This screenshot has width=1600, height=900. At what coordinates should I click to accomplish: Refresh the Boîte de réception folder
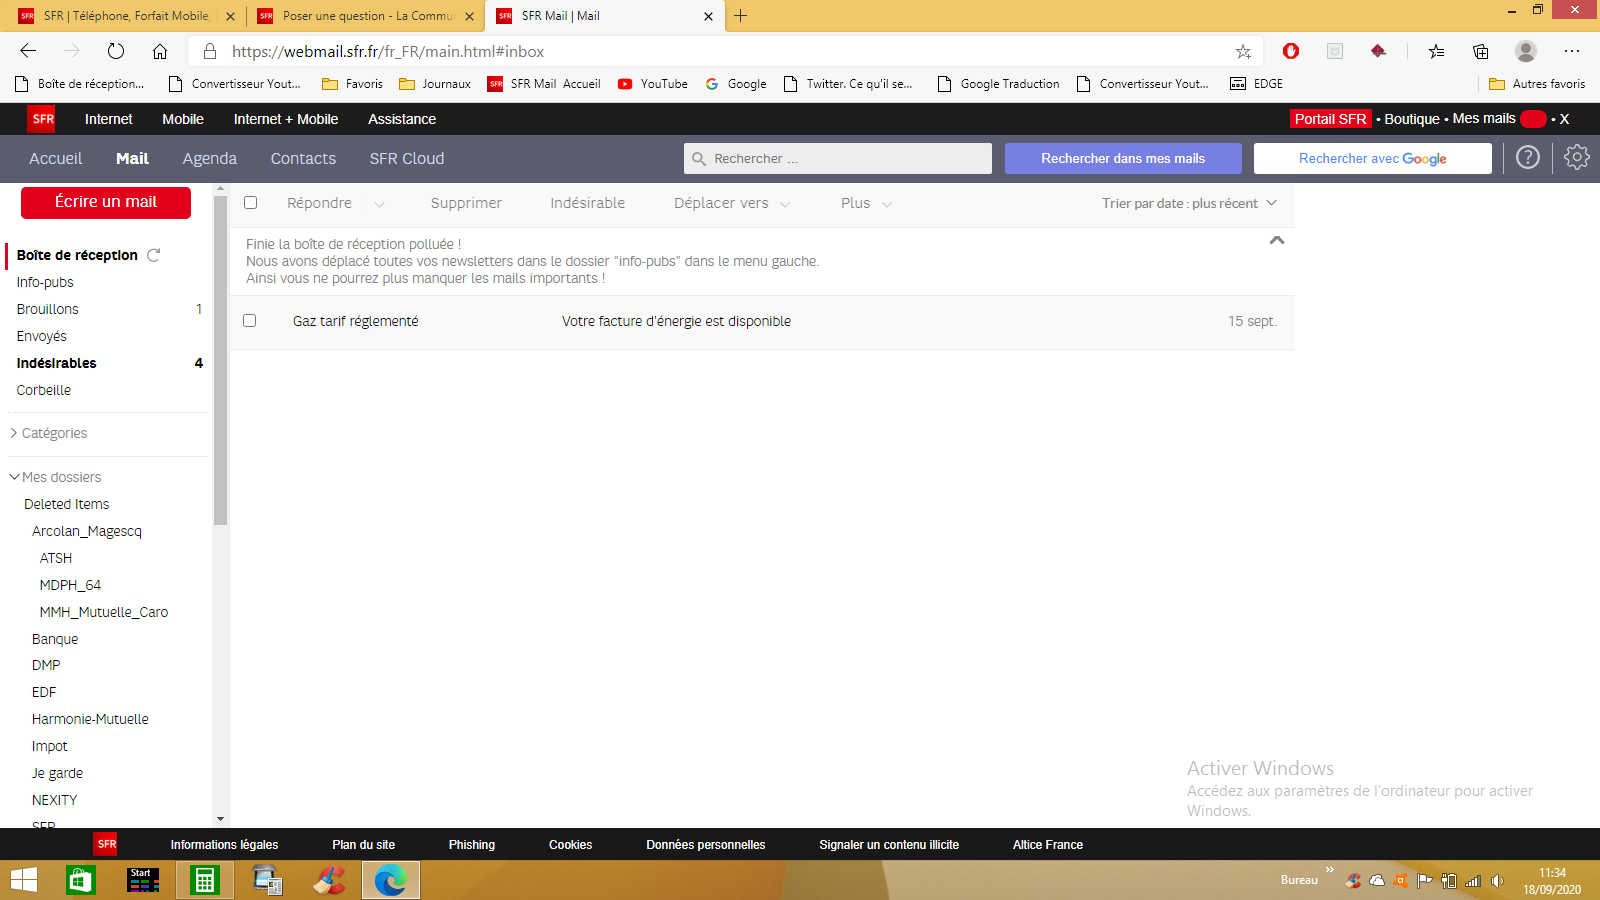154,255
